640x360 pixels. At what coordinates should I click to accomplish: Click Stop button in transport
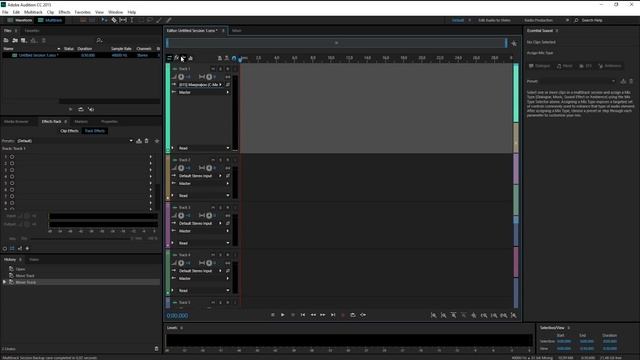click(x=273, y=315)
